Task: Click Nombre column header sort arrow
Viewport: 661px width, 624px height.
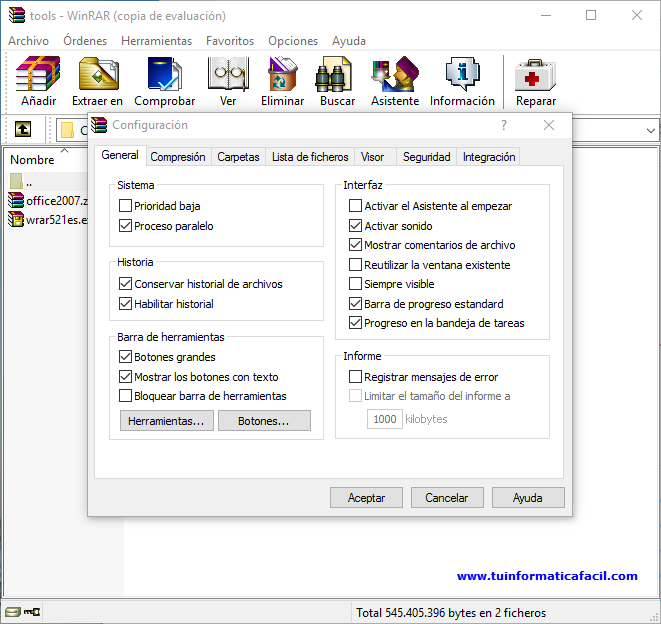Action: tap(64, 150)
